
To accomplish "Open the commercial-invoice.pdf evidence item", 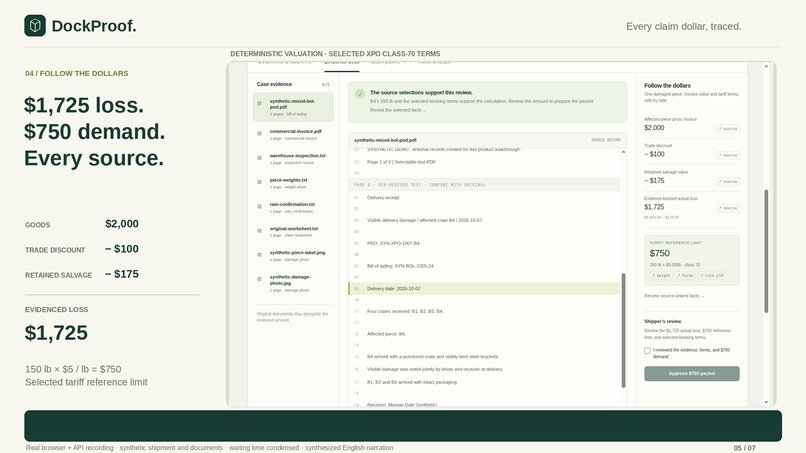I will (x=293, y=134).
